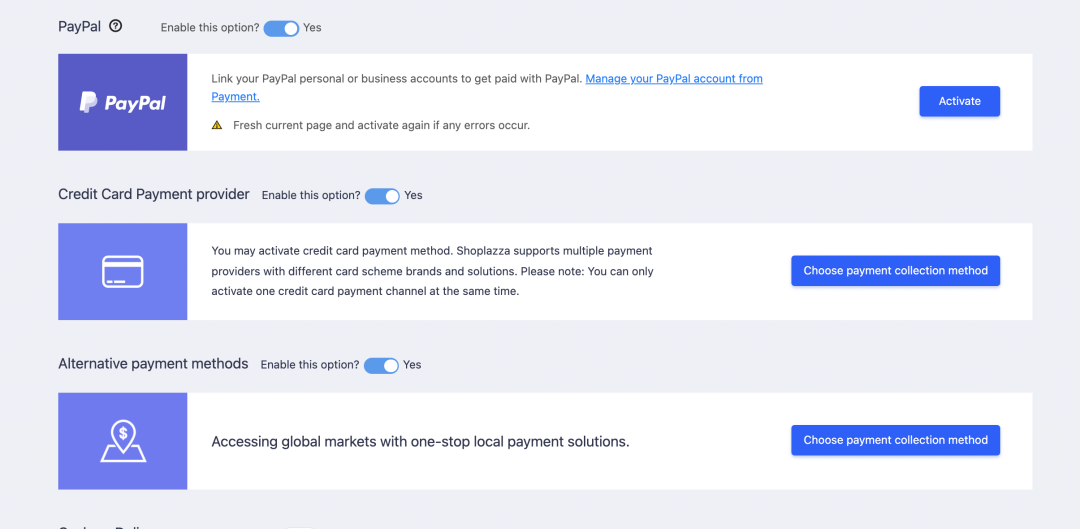Choose payment collection method for alternative payments

point(895,440)
